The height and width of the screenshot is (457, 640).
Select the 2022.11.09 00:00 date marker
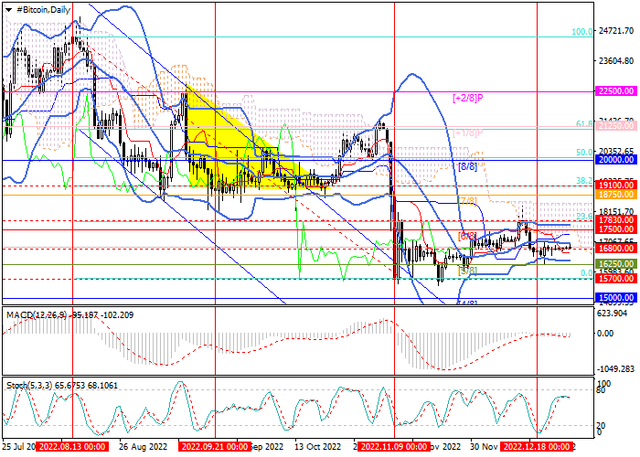[394, 446]
